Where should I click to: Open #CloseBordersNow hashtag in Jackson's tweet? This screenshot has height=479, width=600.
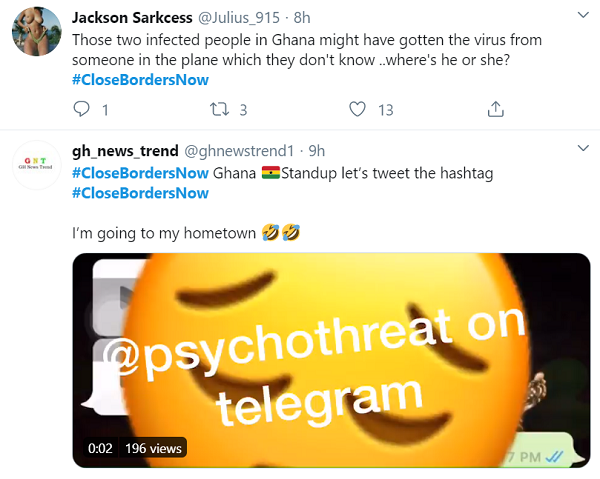[x=140, y=80]
